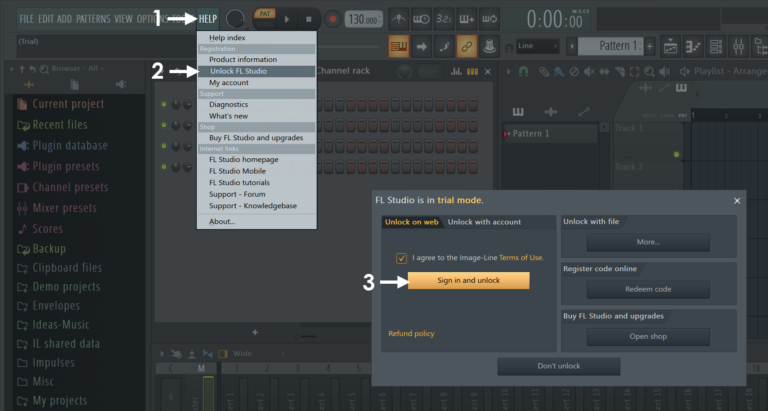Open the PATTERNS menu

pos(93,19)
